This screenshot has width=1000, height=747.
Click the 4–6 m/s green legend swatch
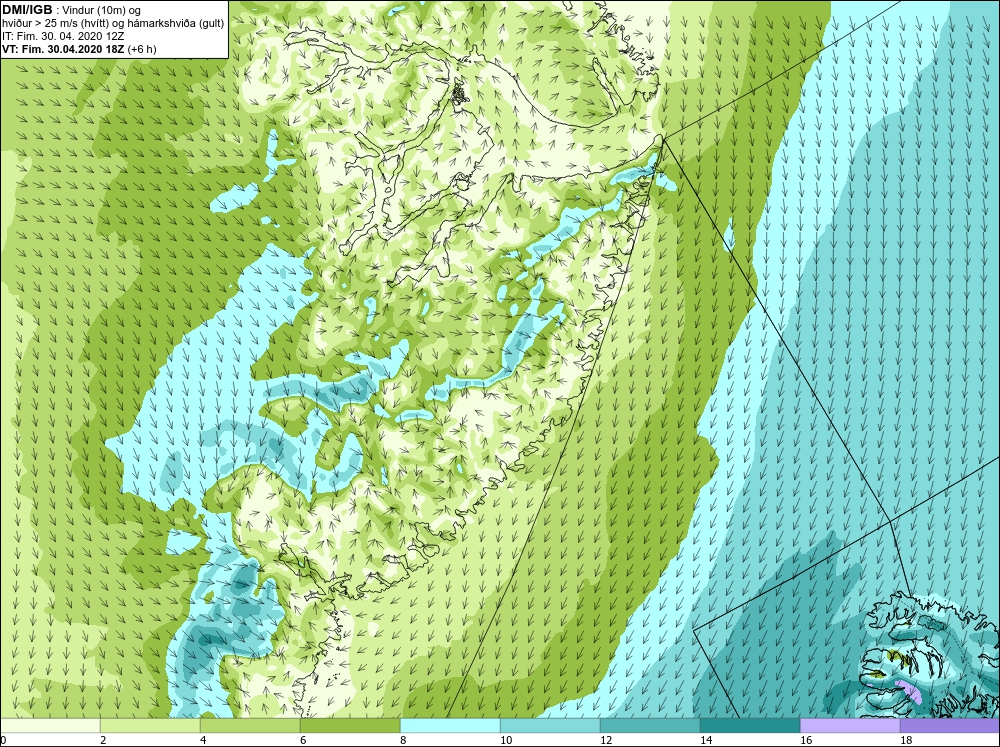click(x=250, y=726)
